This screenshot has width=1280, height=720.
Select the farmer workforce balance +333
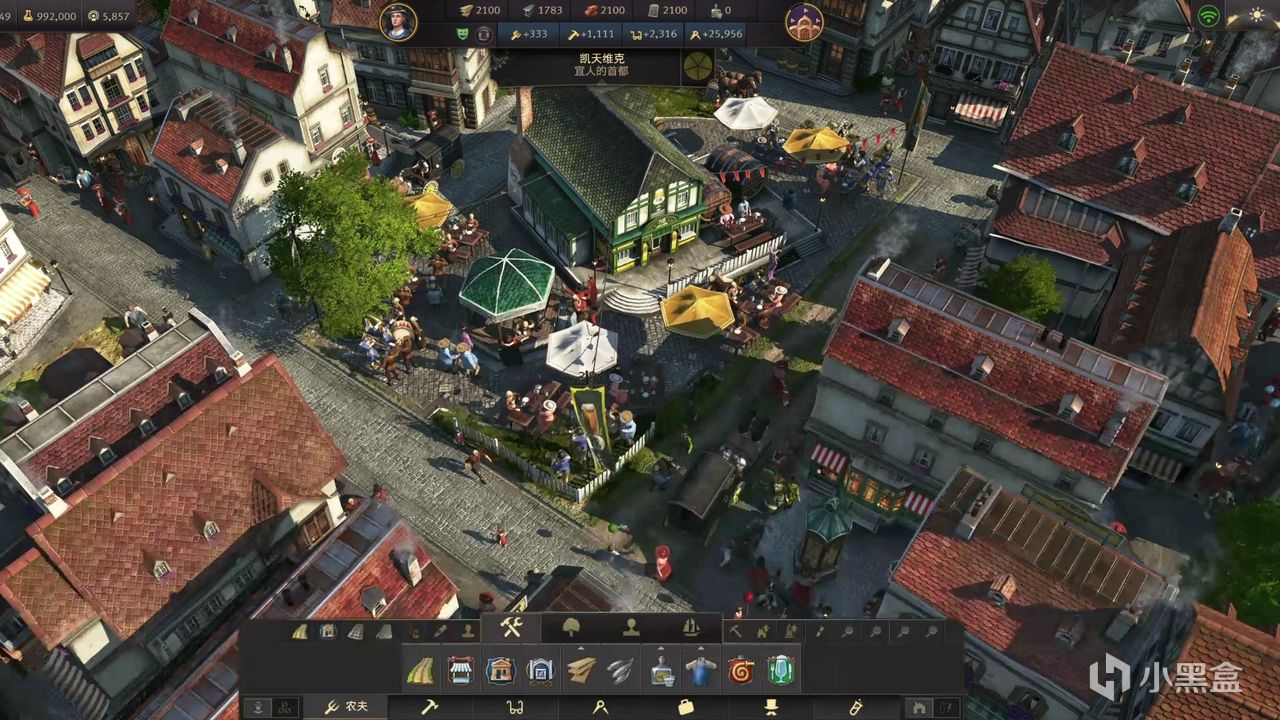528,34
